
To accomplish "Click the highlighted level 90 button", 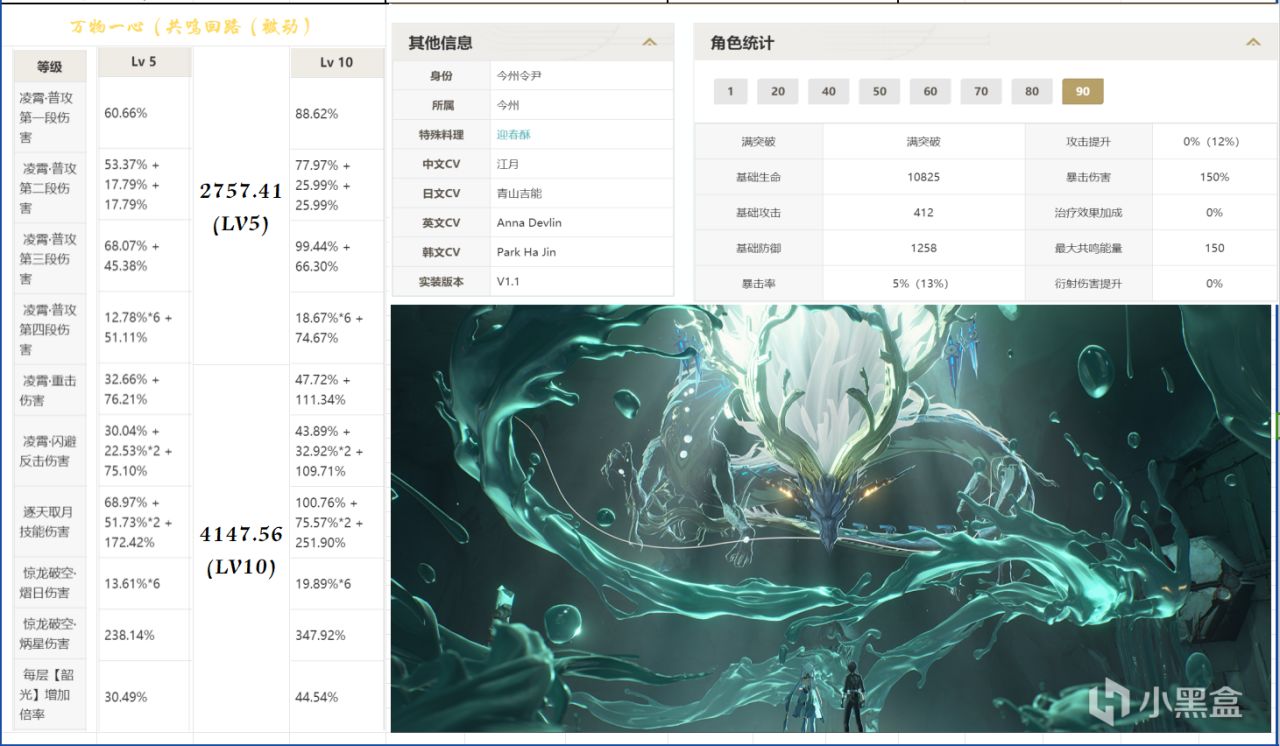I will pyautogui.click(x=1083, y=91).
